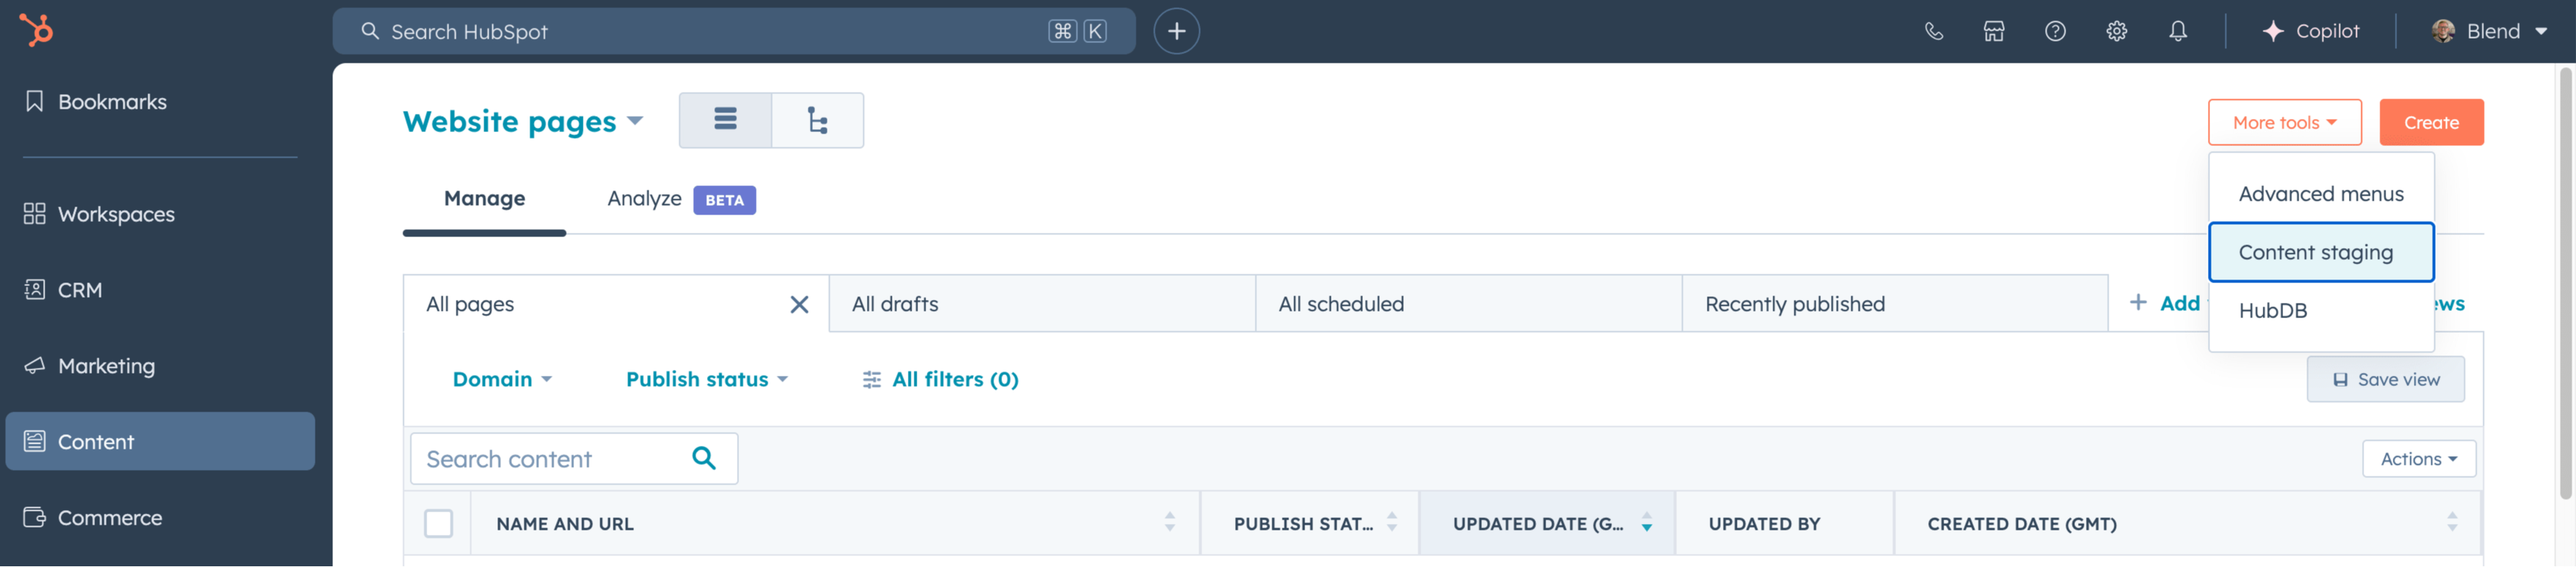Click the Create button
The height and width of the screenshot is (567, 2576).
click(2432, 121)
